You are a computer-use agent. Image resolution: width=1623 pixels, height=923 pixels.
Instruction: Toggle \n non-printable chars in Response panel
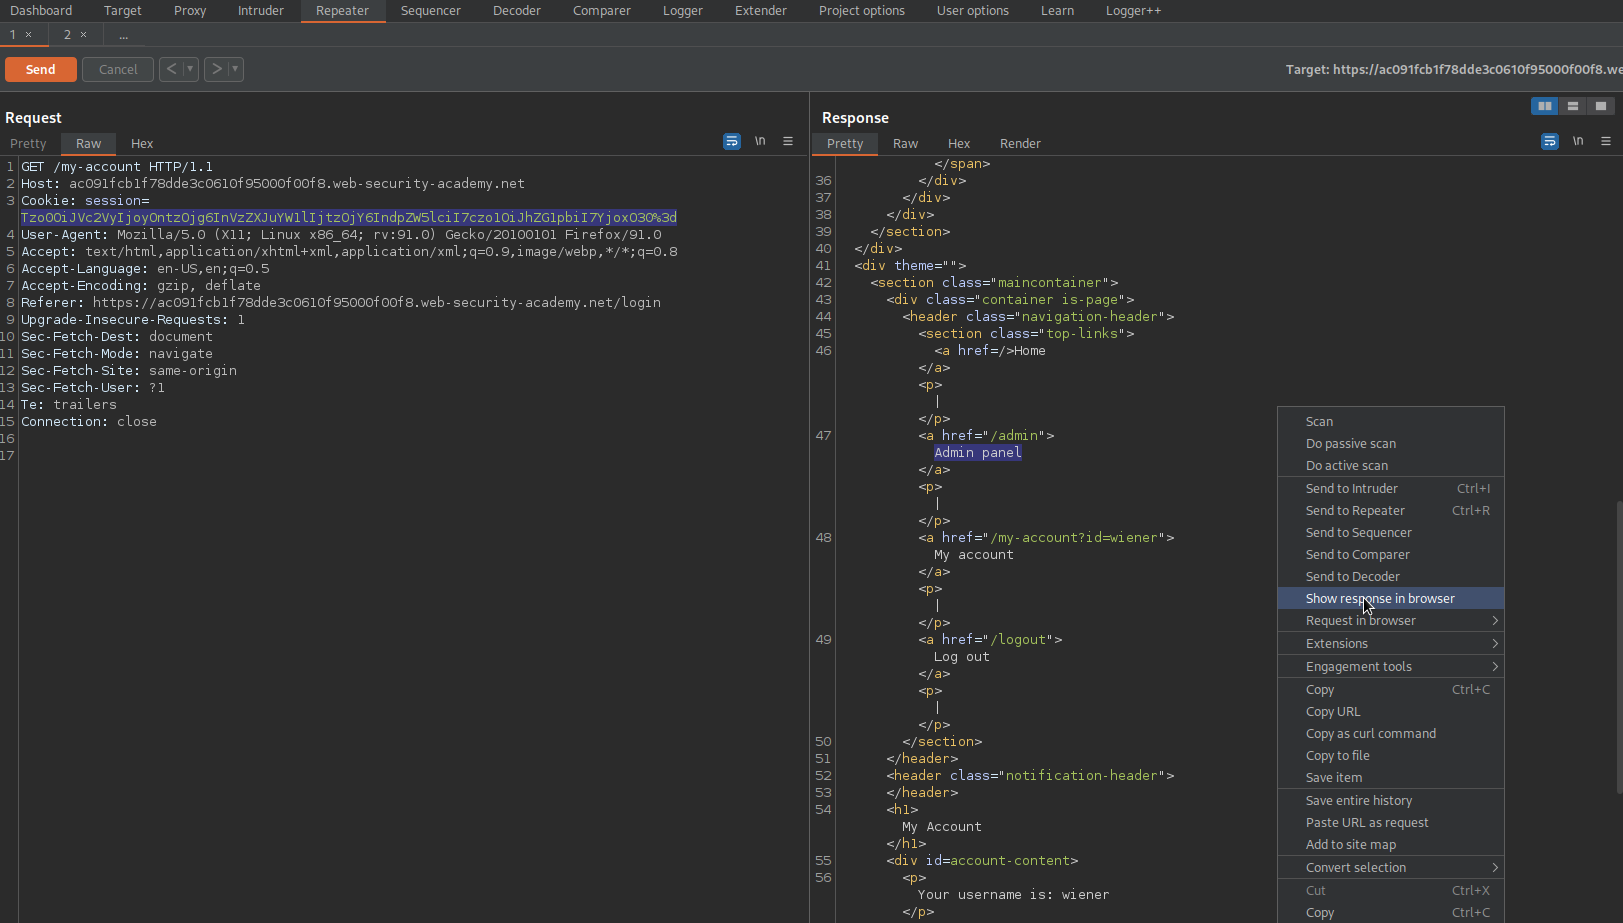[x=1578, y=142]
